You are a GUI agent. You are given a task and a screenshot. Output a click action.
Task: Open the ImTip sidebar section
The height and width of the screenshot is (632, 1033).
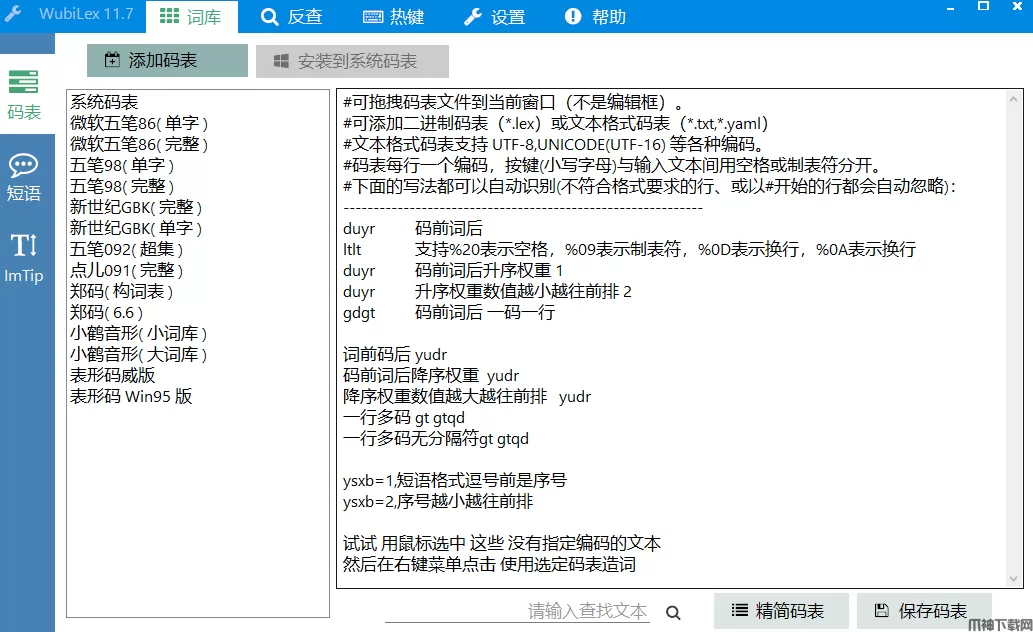[24, 256]
